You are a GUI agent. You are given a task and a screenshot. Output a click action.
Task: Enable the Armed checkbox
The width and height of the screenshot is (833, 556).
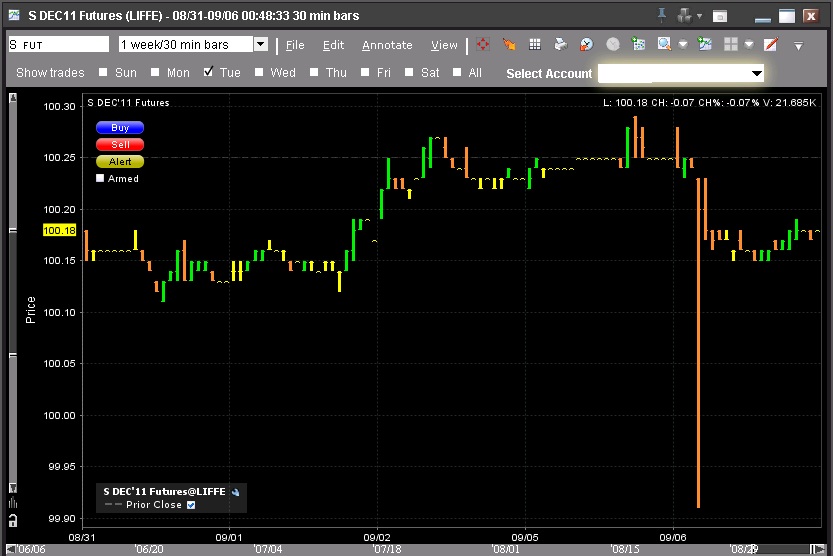(x=100, y=179)
